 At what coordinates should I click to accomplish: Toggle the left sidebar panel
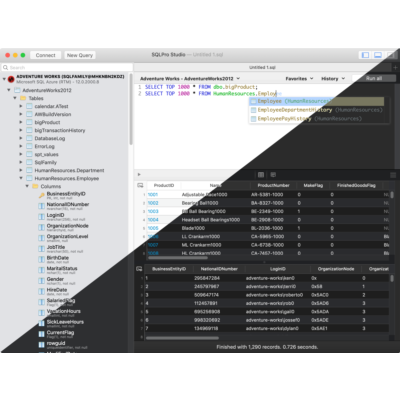coord(365,55)
